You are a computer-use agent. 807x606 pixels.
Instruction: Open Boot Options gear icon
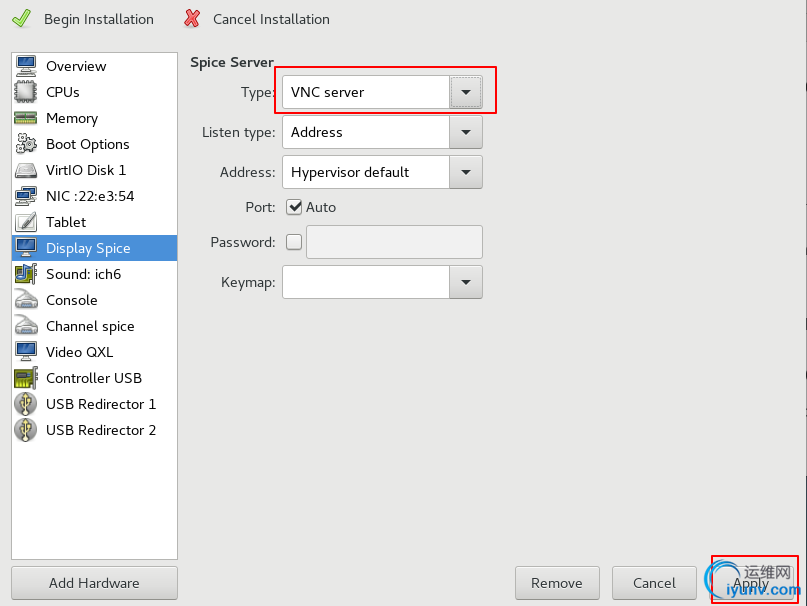(26, 144)
